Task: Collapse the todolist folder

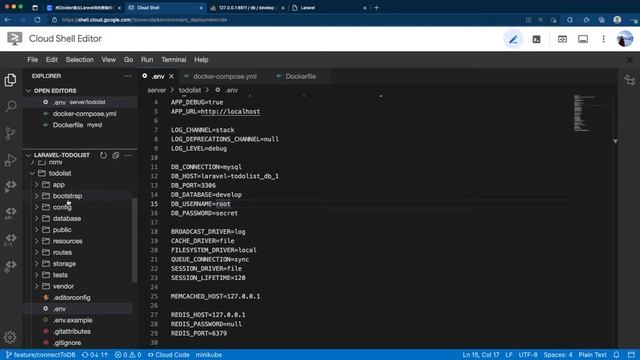Action: point(33,173)
